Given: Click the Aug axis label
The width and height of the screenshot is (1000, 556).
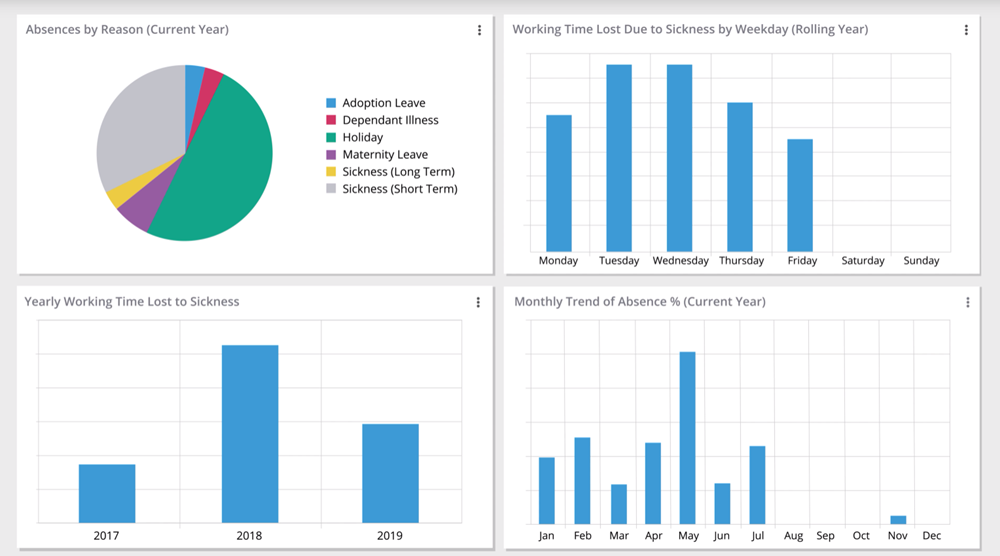Looking at the screenshot, I should [793, 536].
